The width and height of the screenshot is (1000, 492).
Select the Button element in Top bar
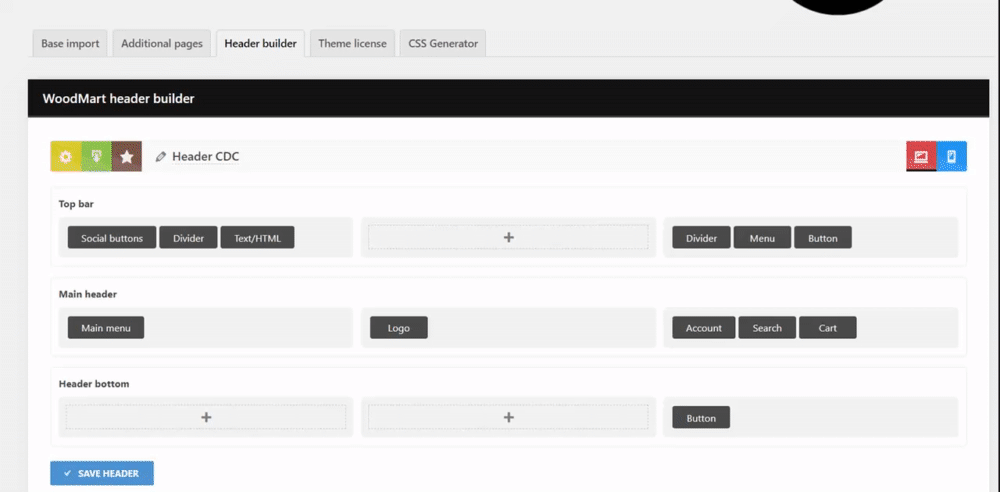pos(823,237)
